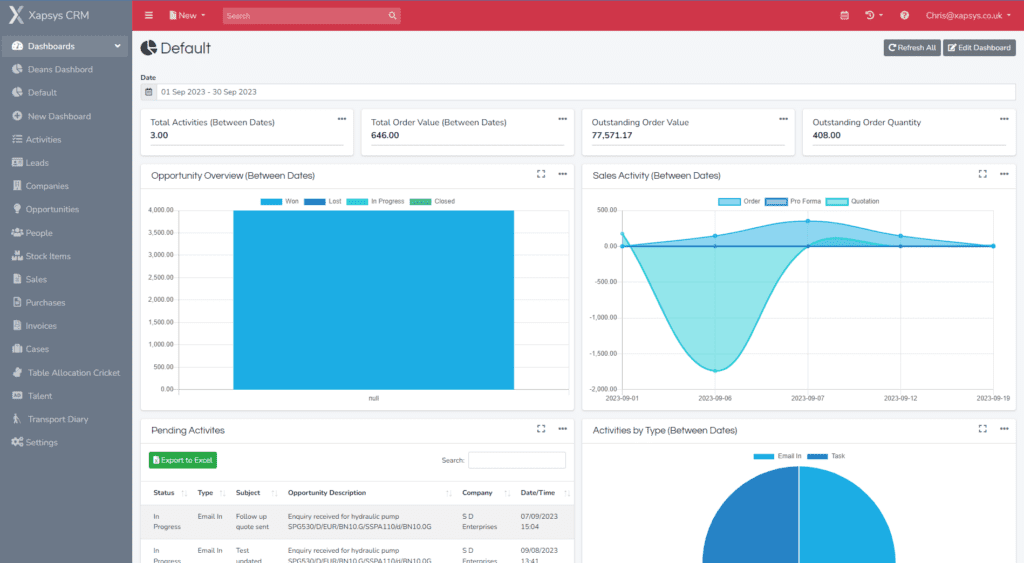Toggle Quotation series legend
Viewport: 1024px width, 563px height.
click(x=852, y=201)
